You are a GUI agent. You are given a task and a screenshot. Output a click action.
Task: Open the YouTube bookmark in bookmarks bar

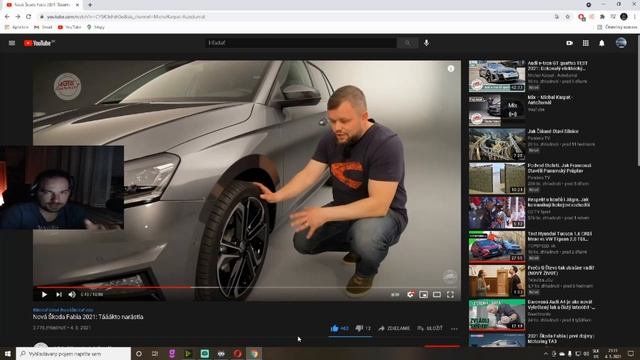coord(69,27)
